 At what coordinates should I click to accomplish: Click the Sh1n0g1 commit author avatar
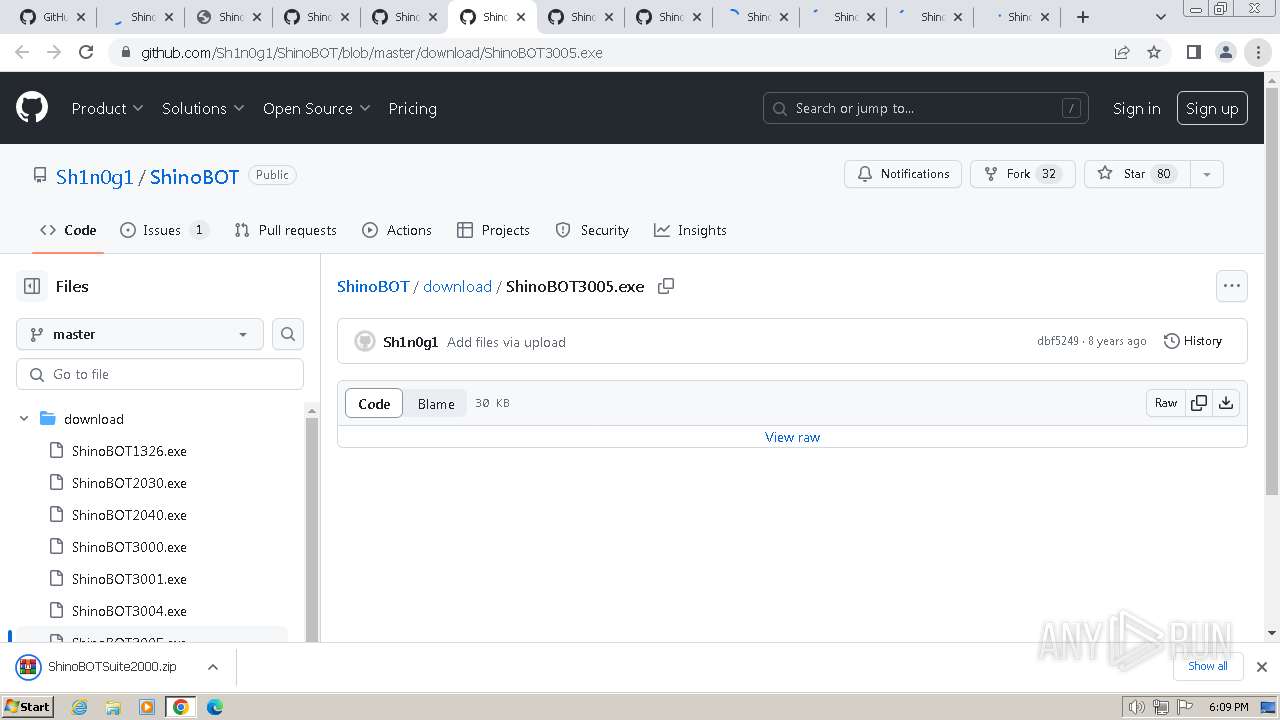click(x=365, y=342)
